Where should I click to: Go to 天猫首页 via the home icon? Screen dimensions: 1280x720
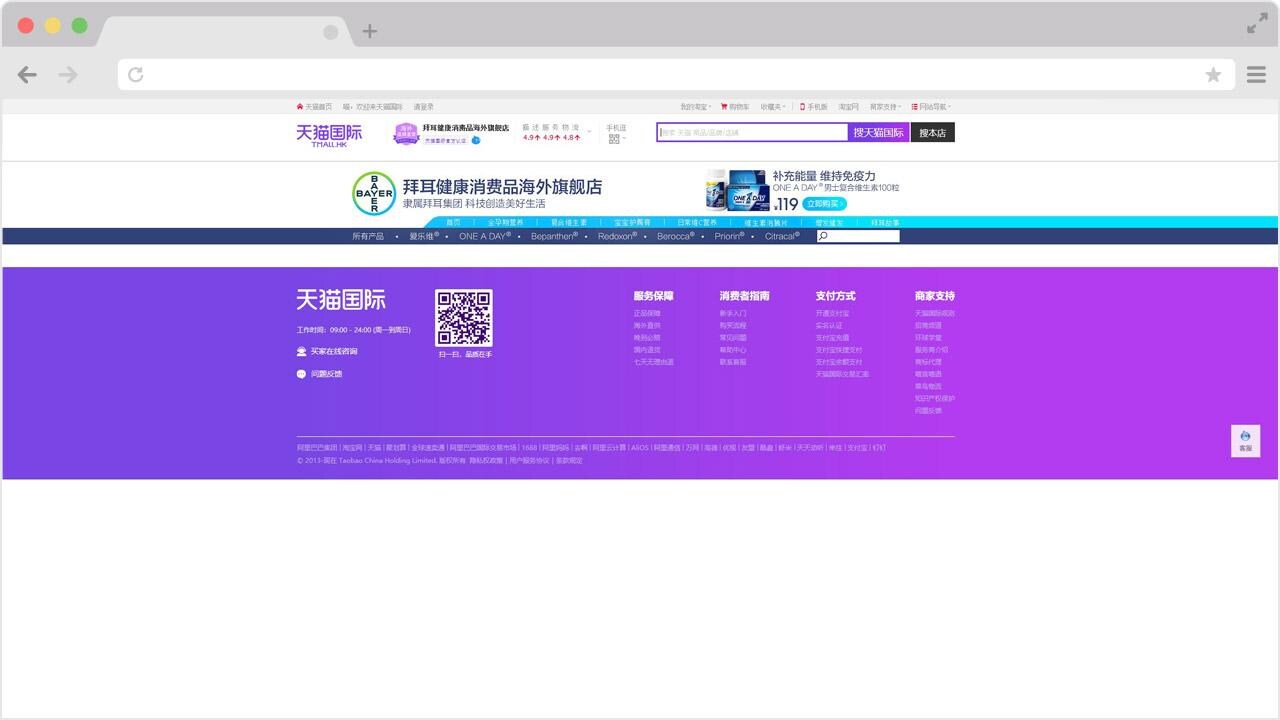(x=314, y=107)
